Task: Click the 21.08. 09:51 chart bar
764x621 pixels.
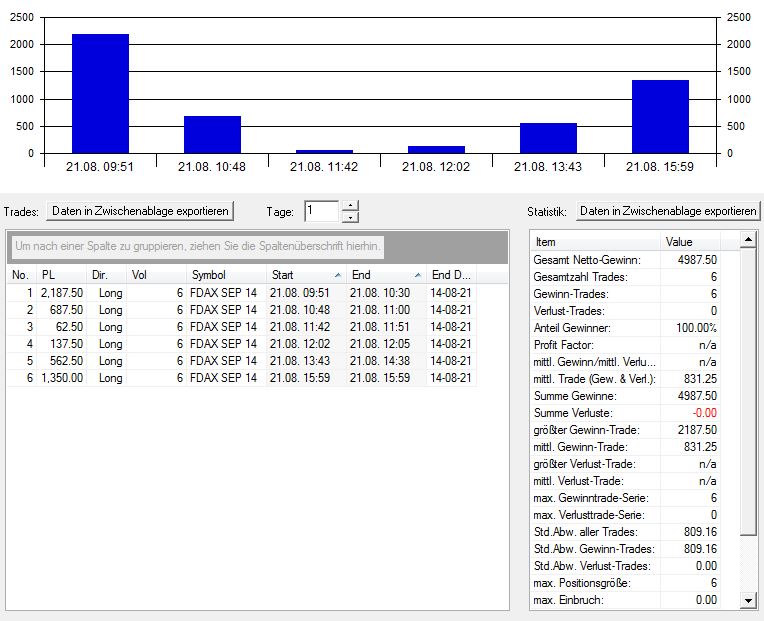Action: pos(100,94)
